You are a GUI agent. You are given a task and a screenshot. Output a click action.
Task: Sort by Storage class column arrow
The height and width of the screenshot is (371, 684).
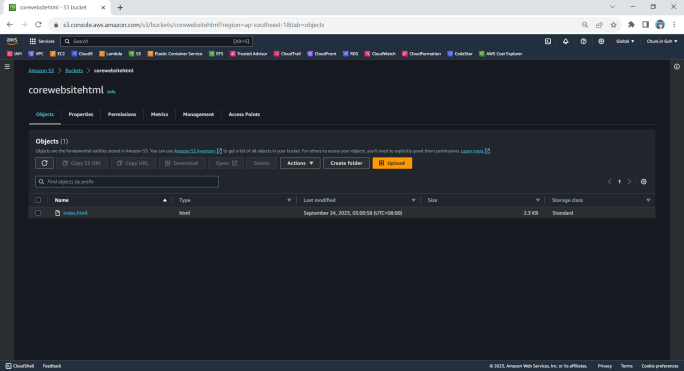(648, 200)
